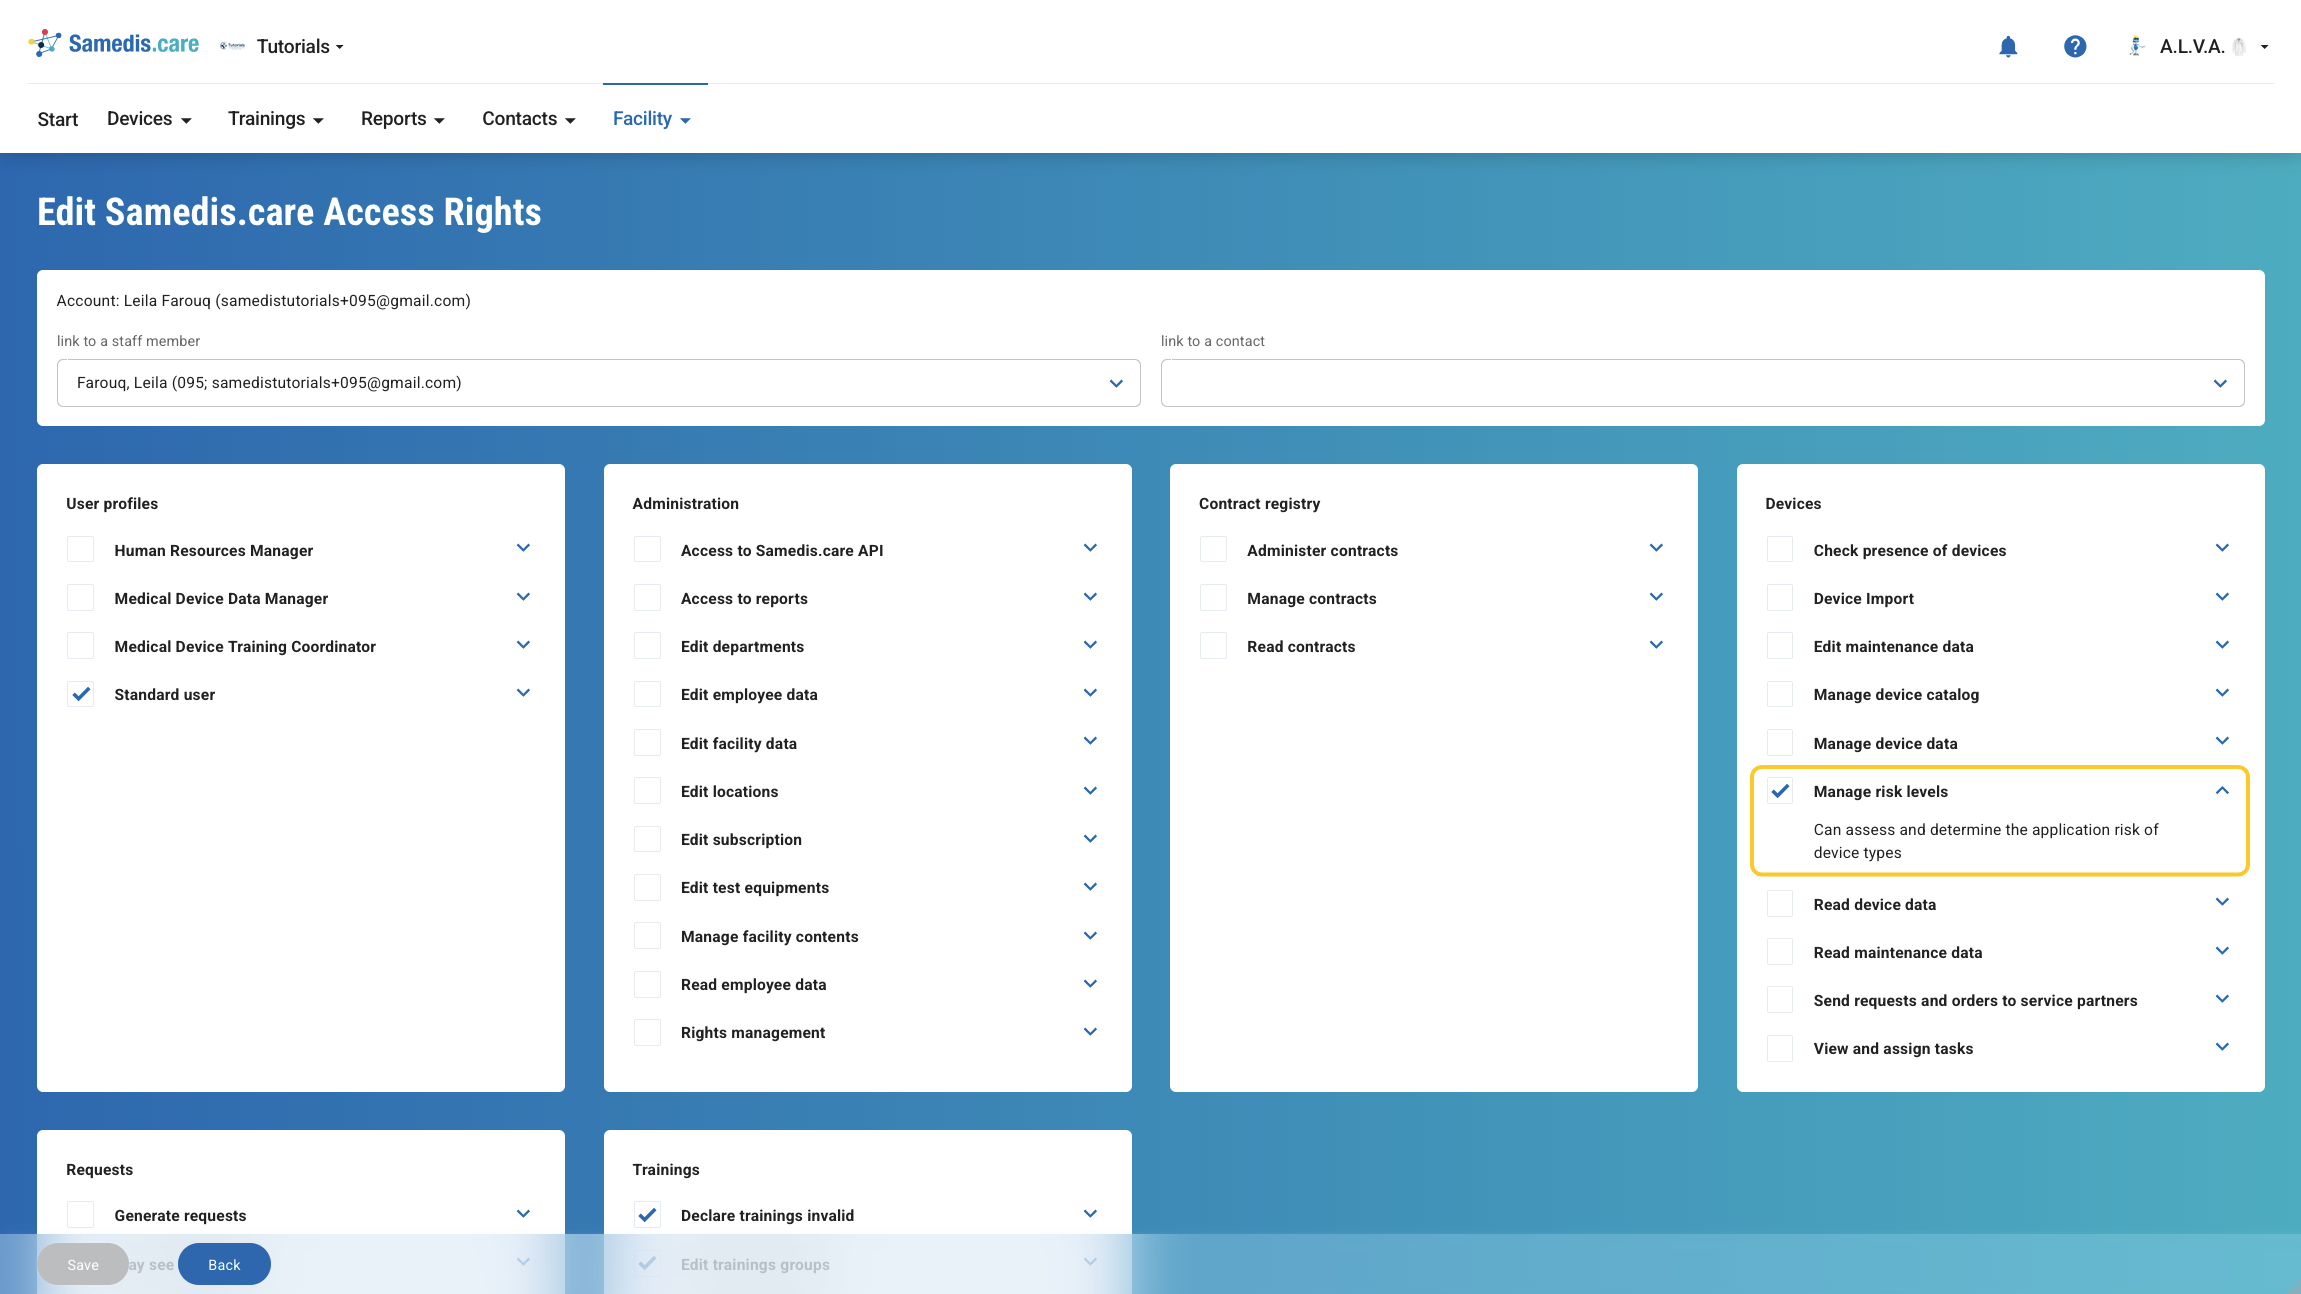Viewport: 2301px width, 1294px height.
Task: Click the Save button
Action: 83,1264
